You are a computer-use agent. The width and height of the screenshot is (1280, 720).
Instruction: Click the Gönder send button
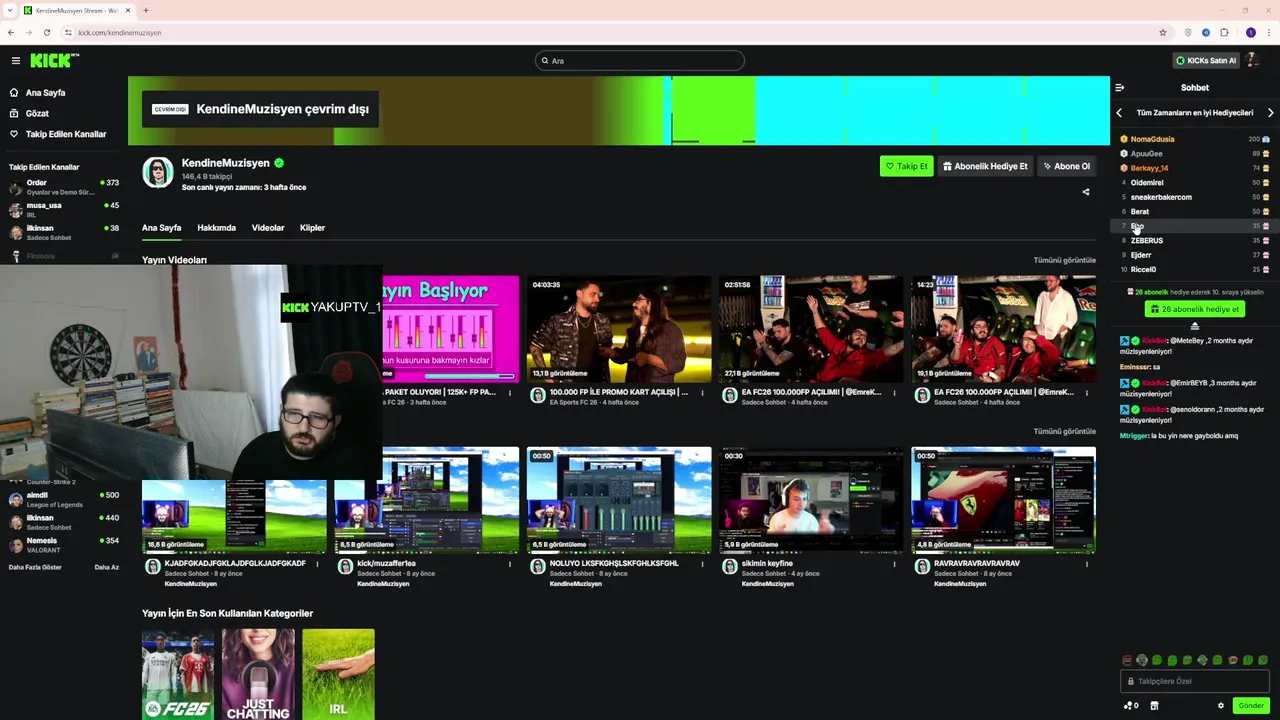coord(1251,706)
